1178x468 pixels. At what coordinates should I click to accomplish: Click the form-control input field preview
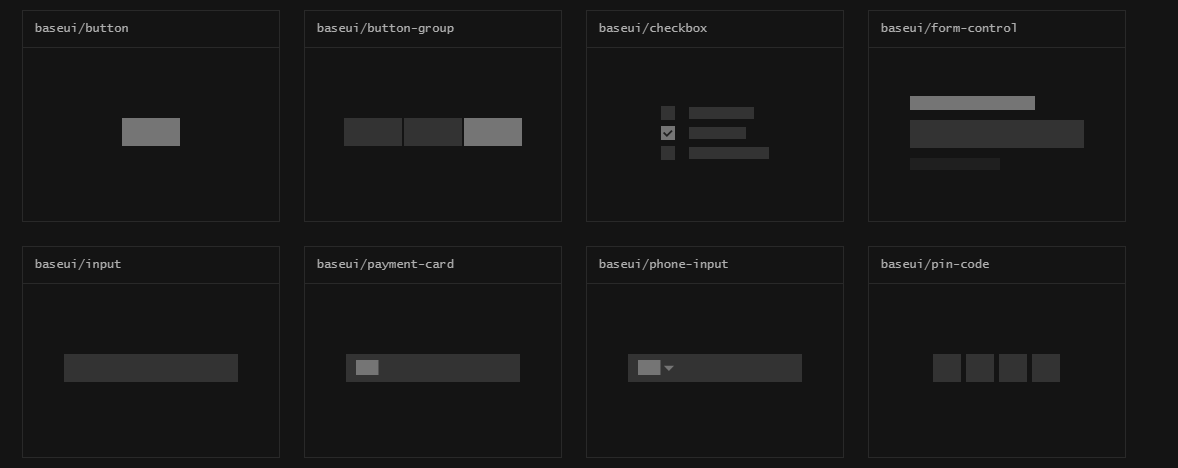tap(996, 134)
